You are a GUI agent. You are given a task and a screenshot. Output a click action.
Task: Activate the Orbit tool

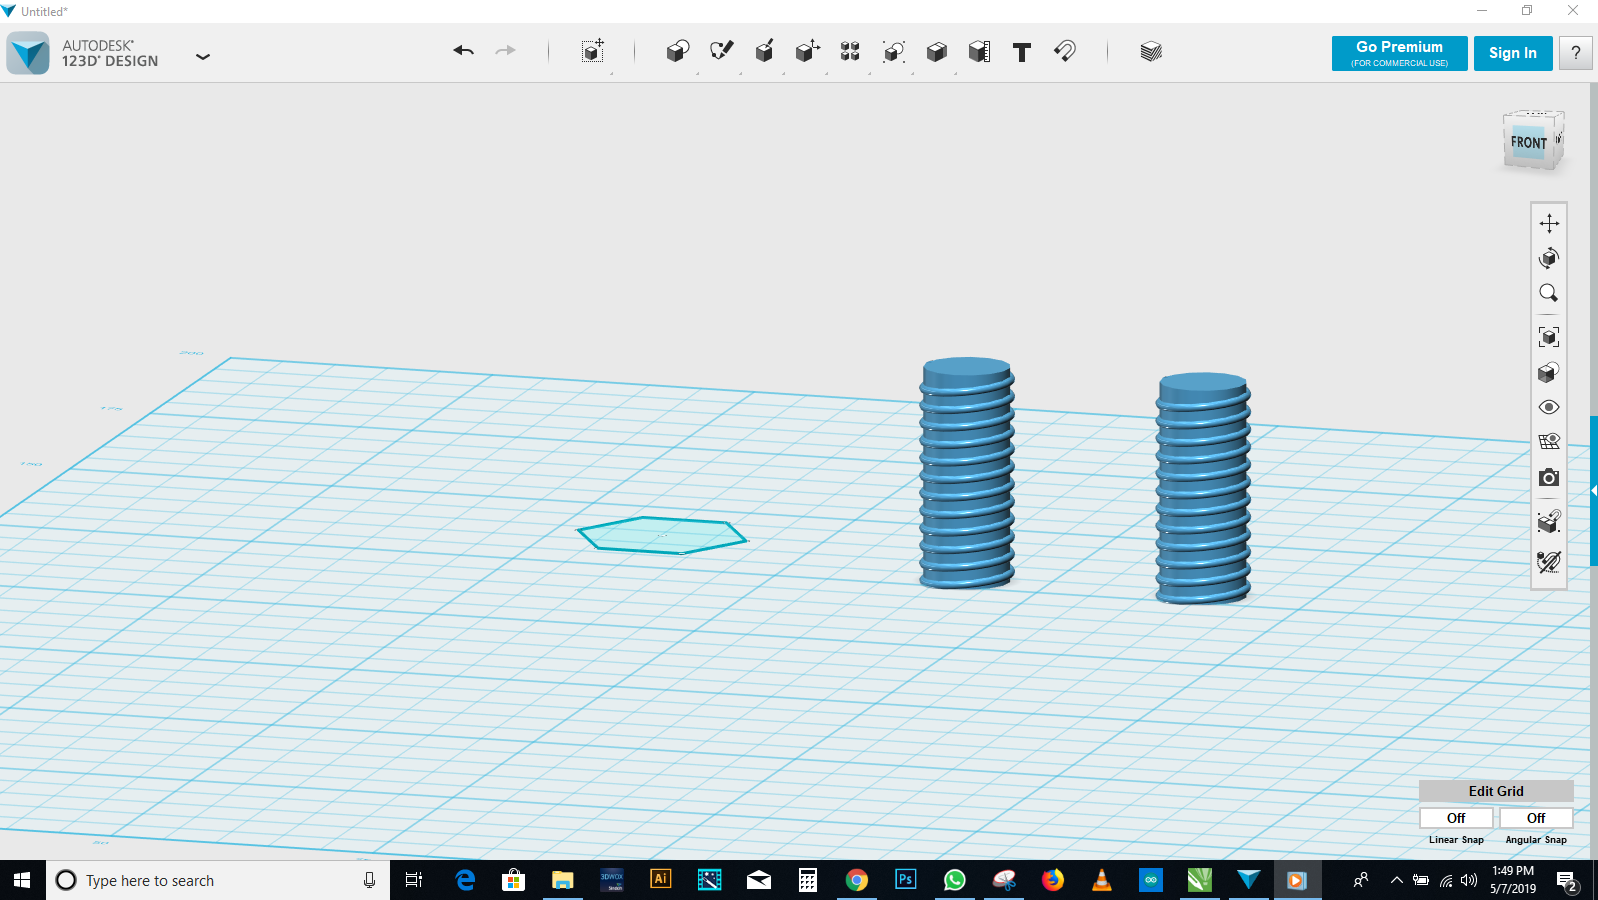[1549, 258]
